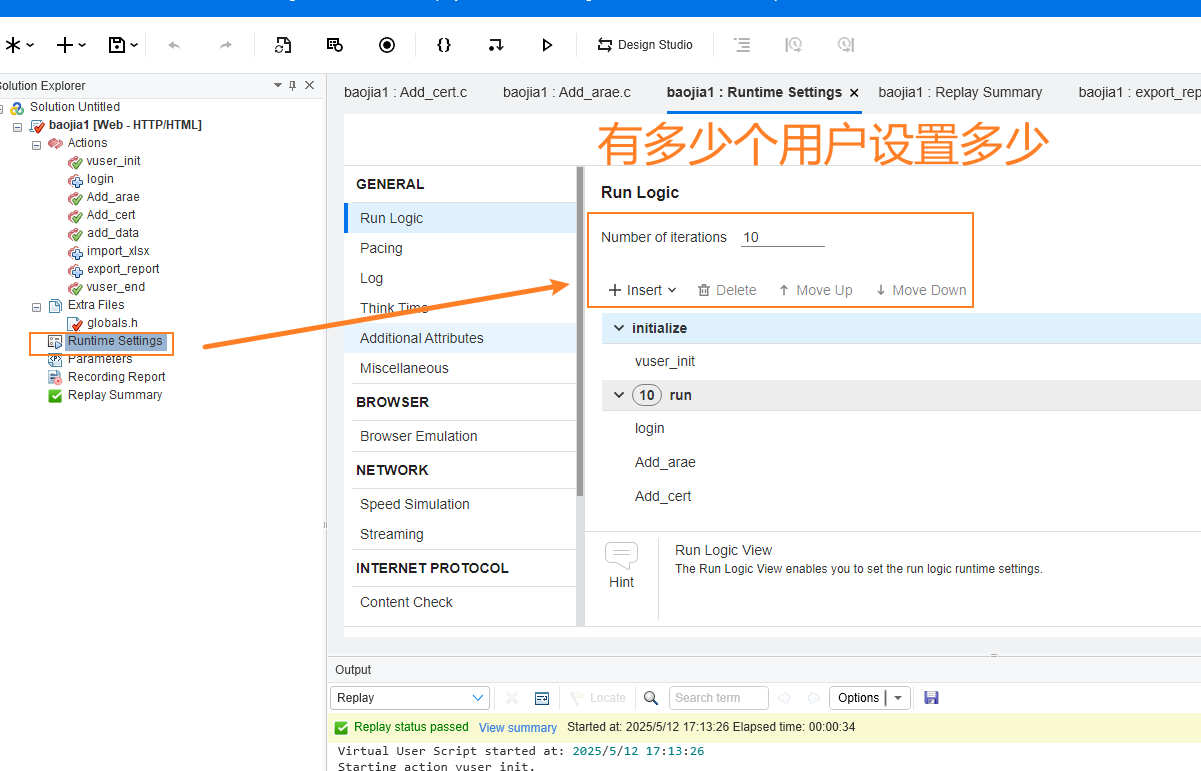Replay the script with the play icon

coord(547,45)
